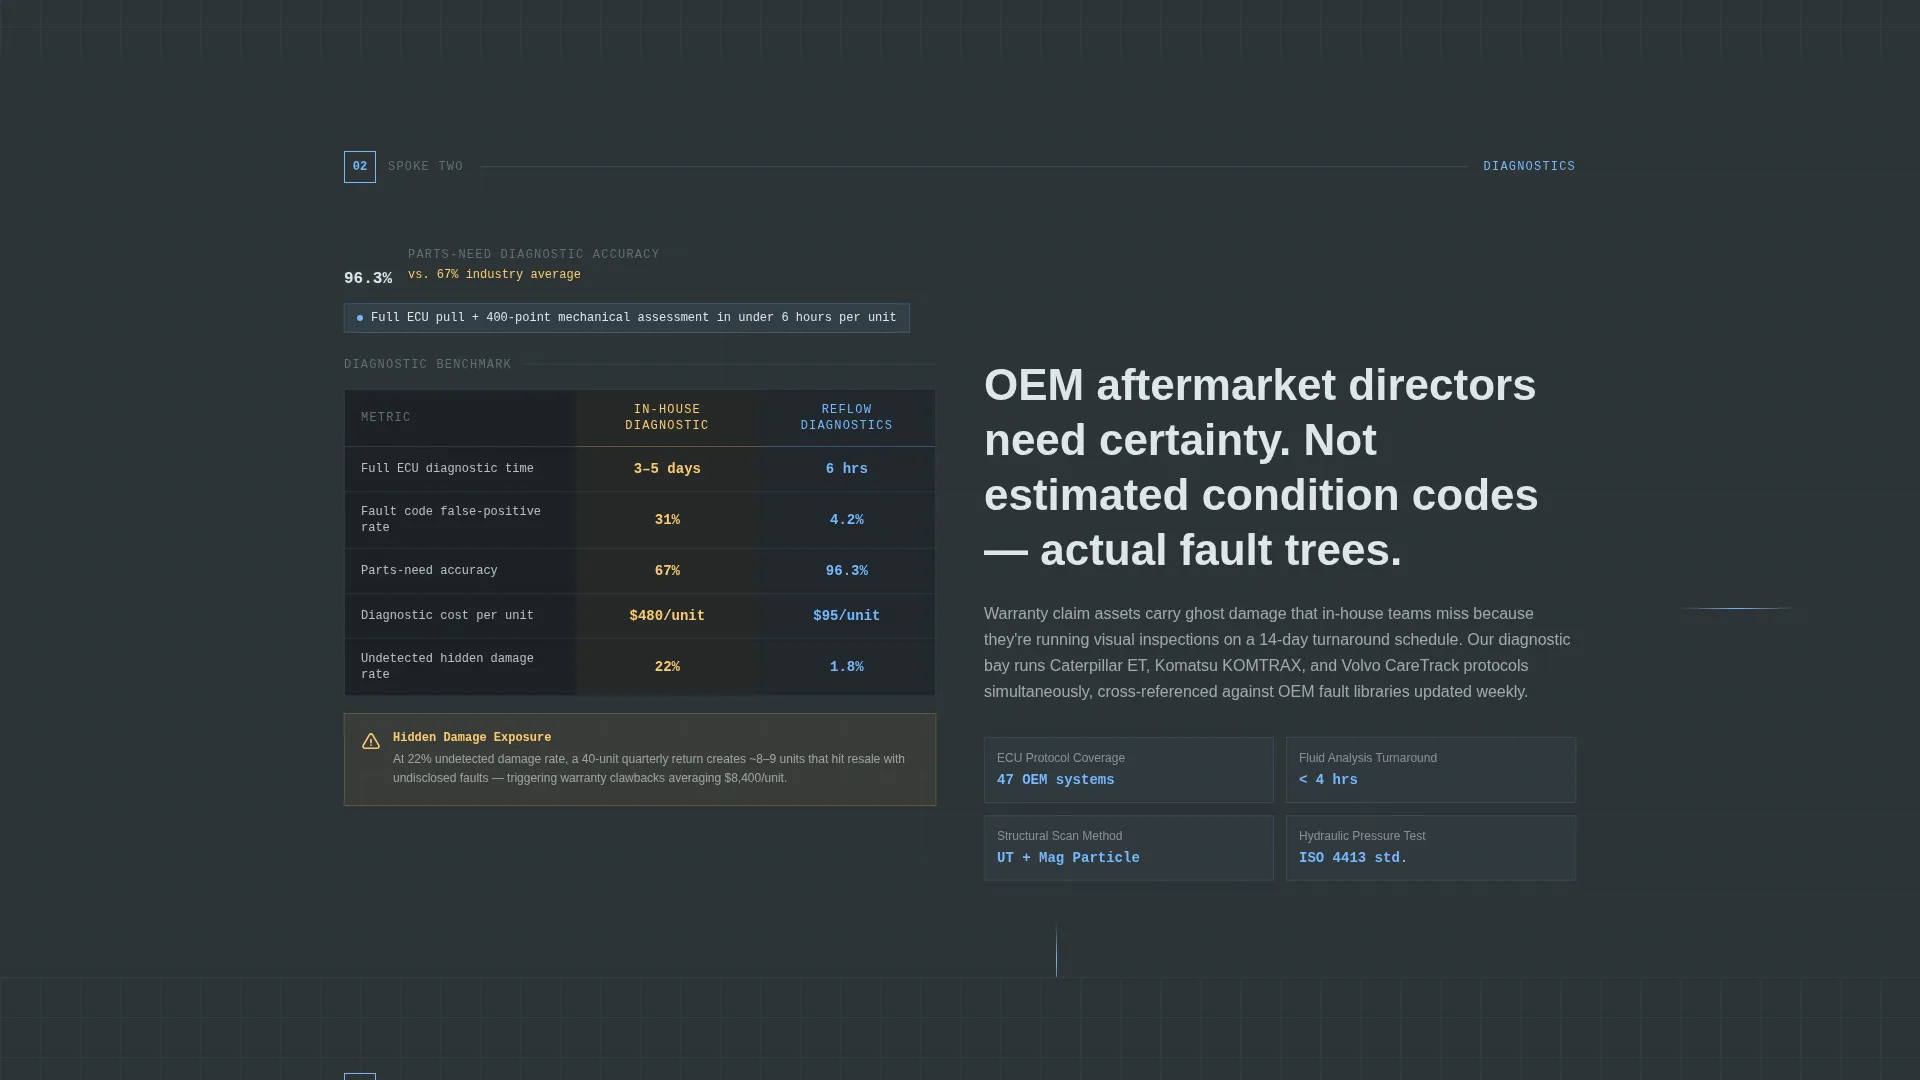Select 'Undetected hidden damage rate' row label
1920x1080 pixels.
pyautogui.click(x=447, y=667)
